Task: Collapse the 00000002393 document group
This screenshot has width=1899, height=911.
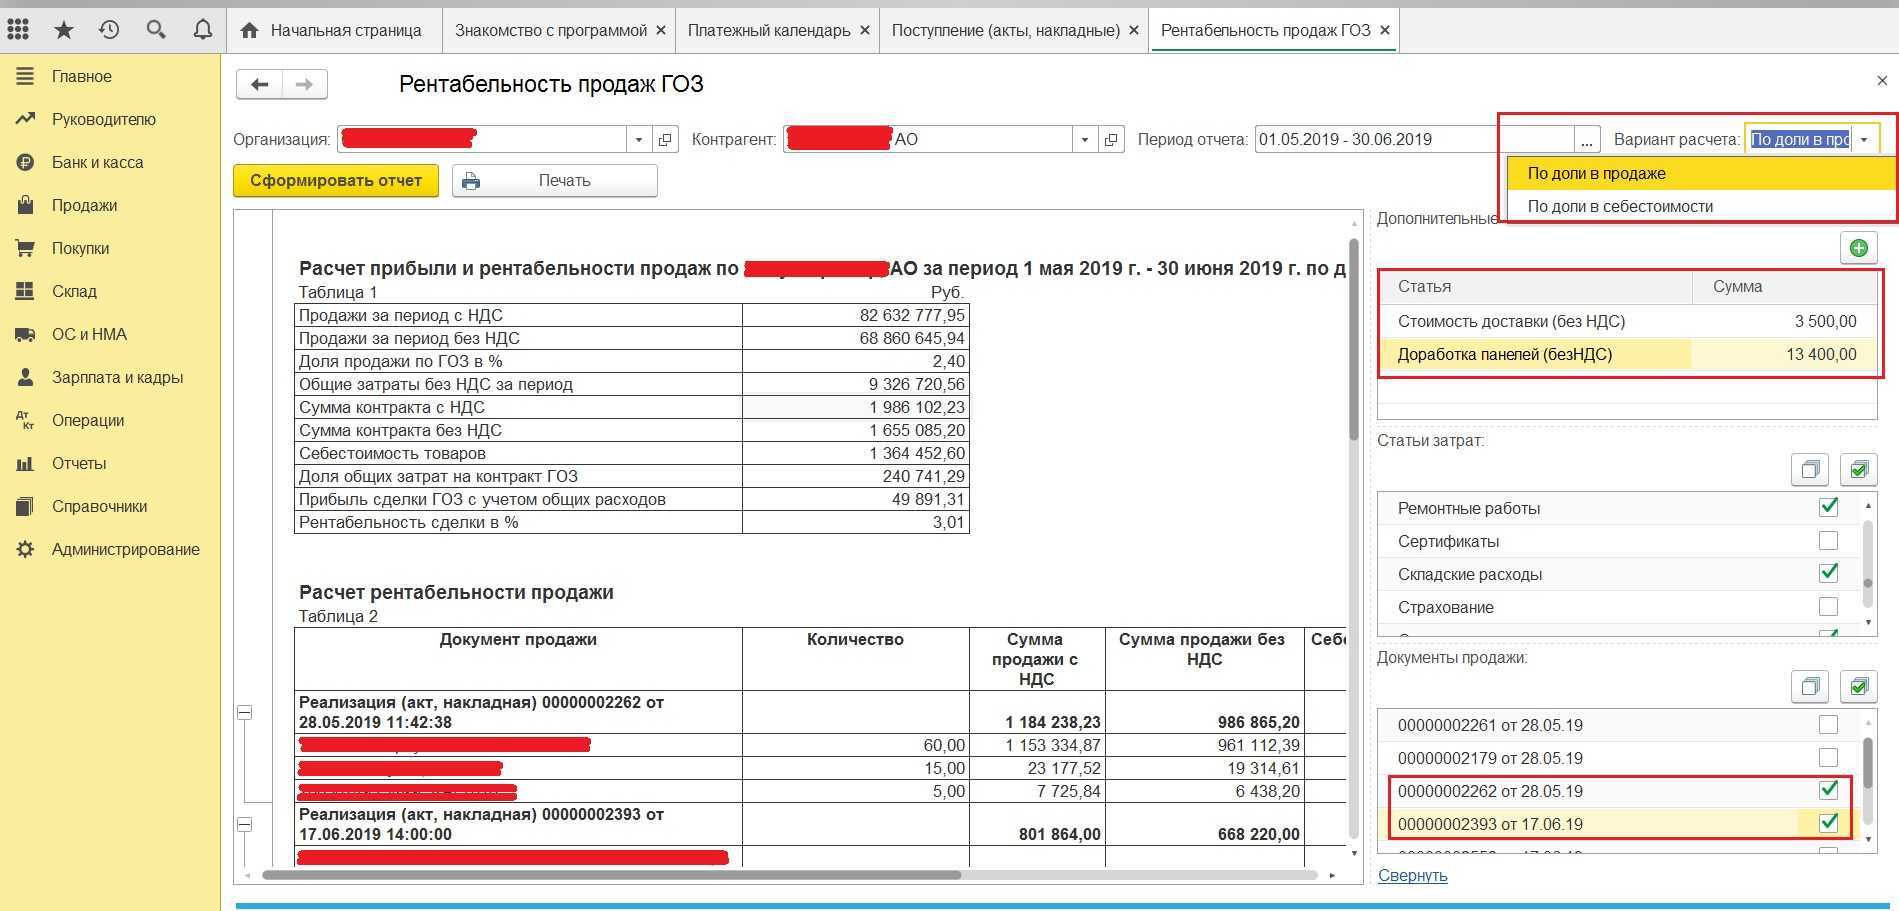Action: coord(244,824)
